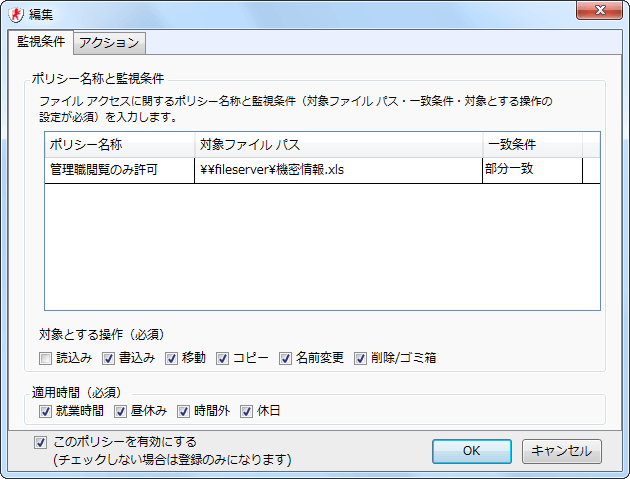Click the キャンセル button
The image size is (630, 479).
click(561, 451)
